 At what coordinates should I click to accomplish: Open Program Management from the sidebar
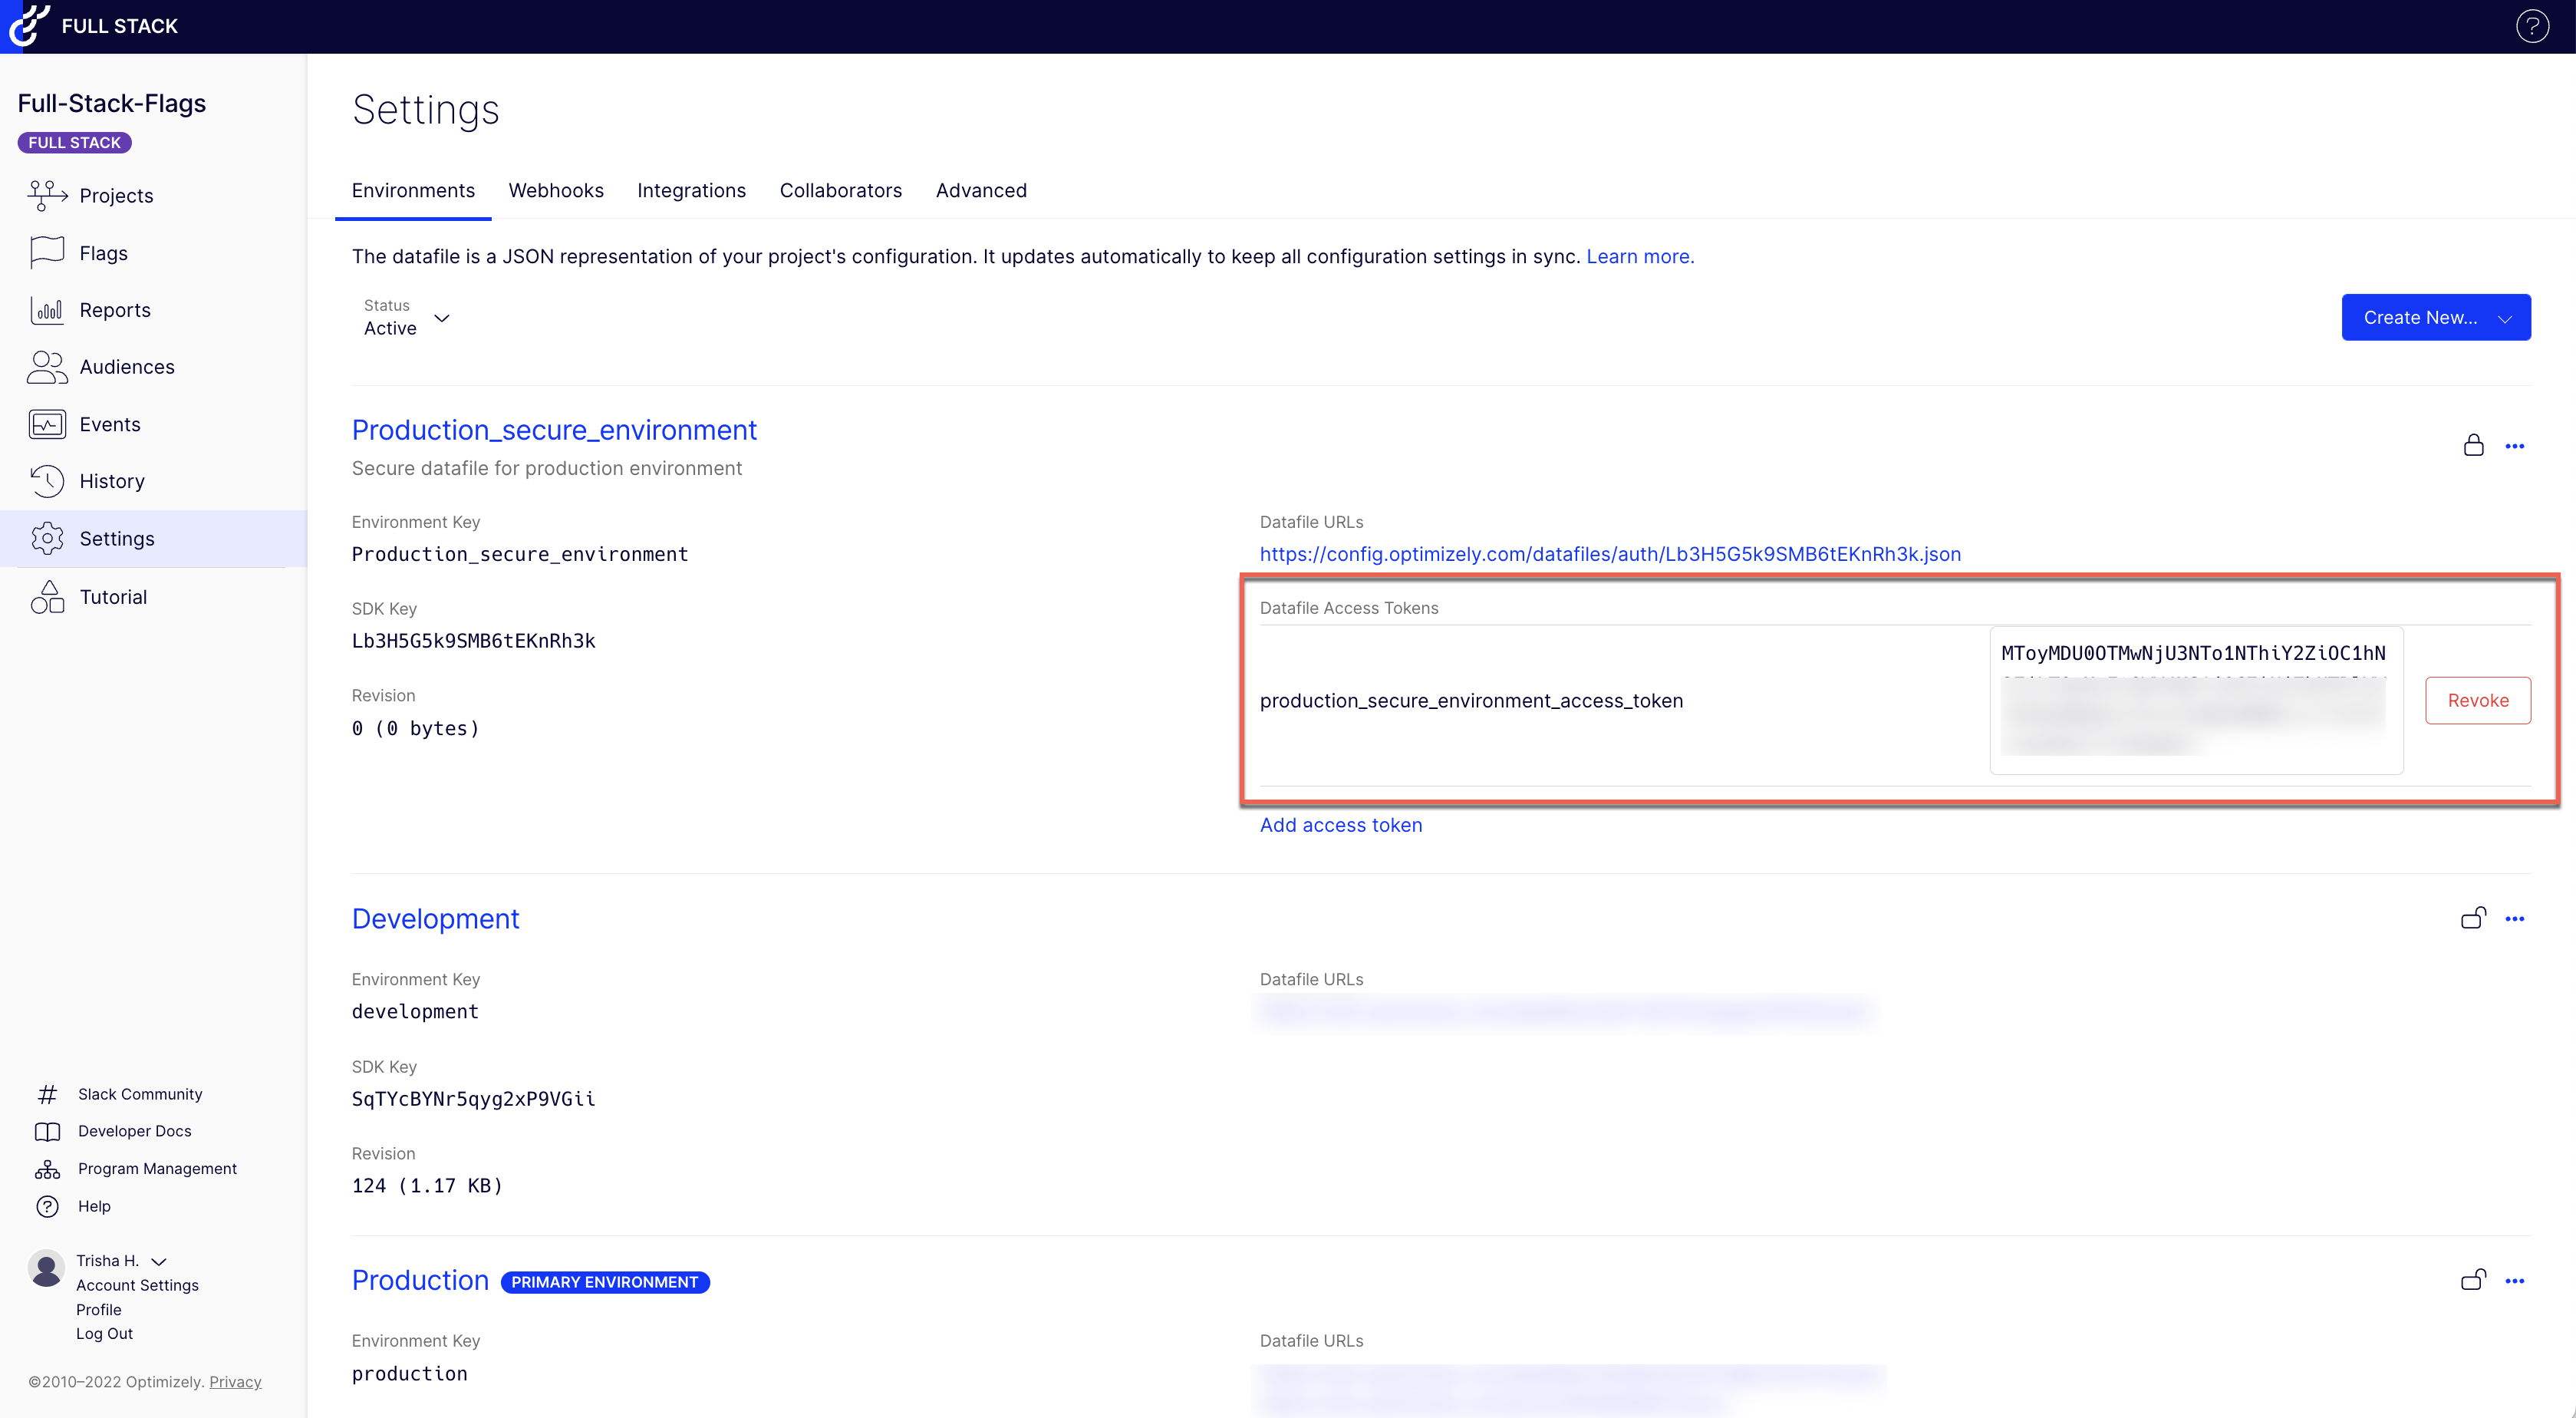(157, 1168)
